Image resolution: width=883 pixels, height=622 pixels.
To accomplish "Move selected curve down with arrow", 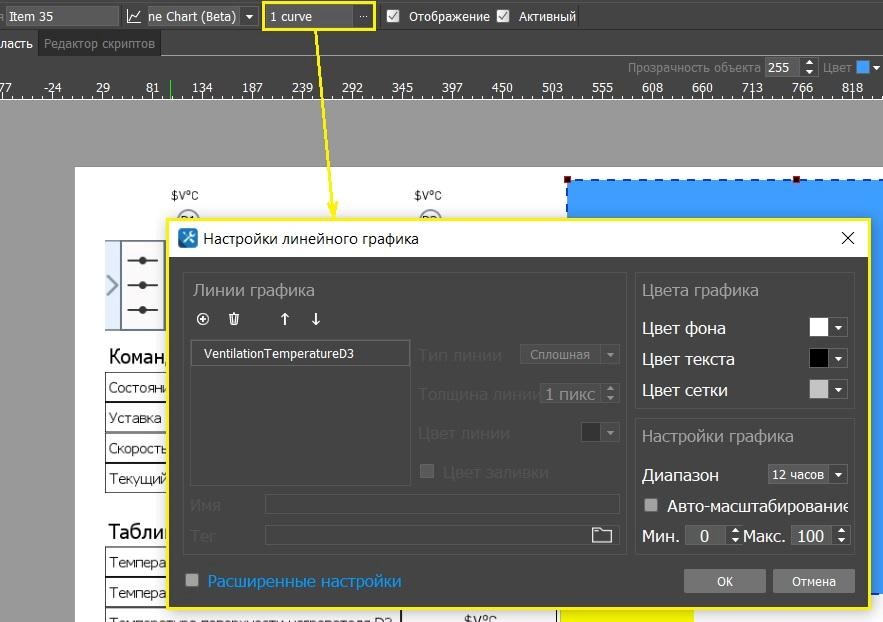I will pyautogui.click(x=316, y=319).
